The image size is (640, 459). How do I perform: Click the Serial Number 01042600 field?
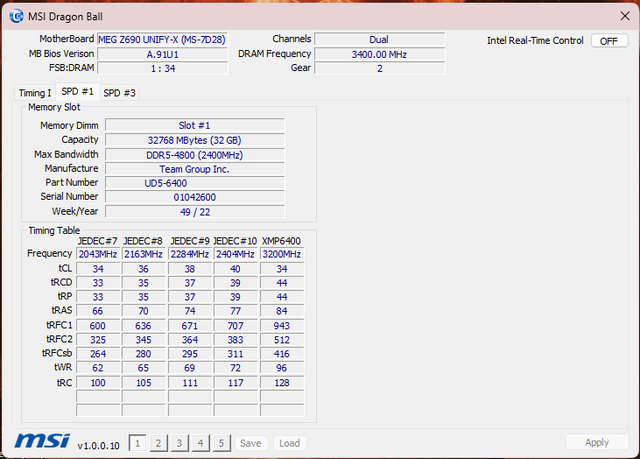coord(195,197)
